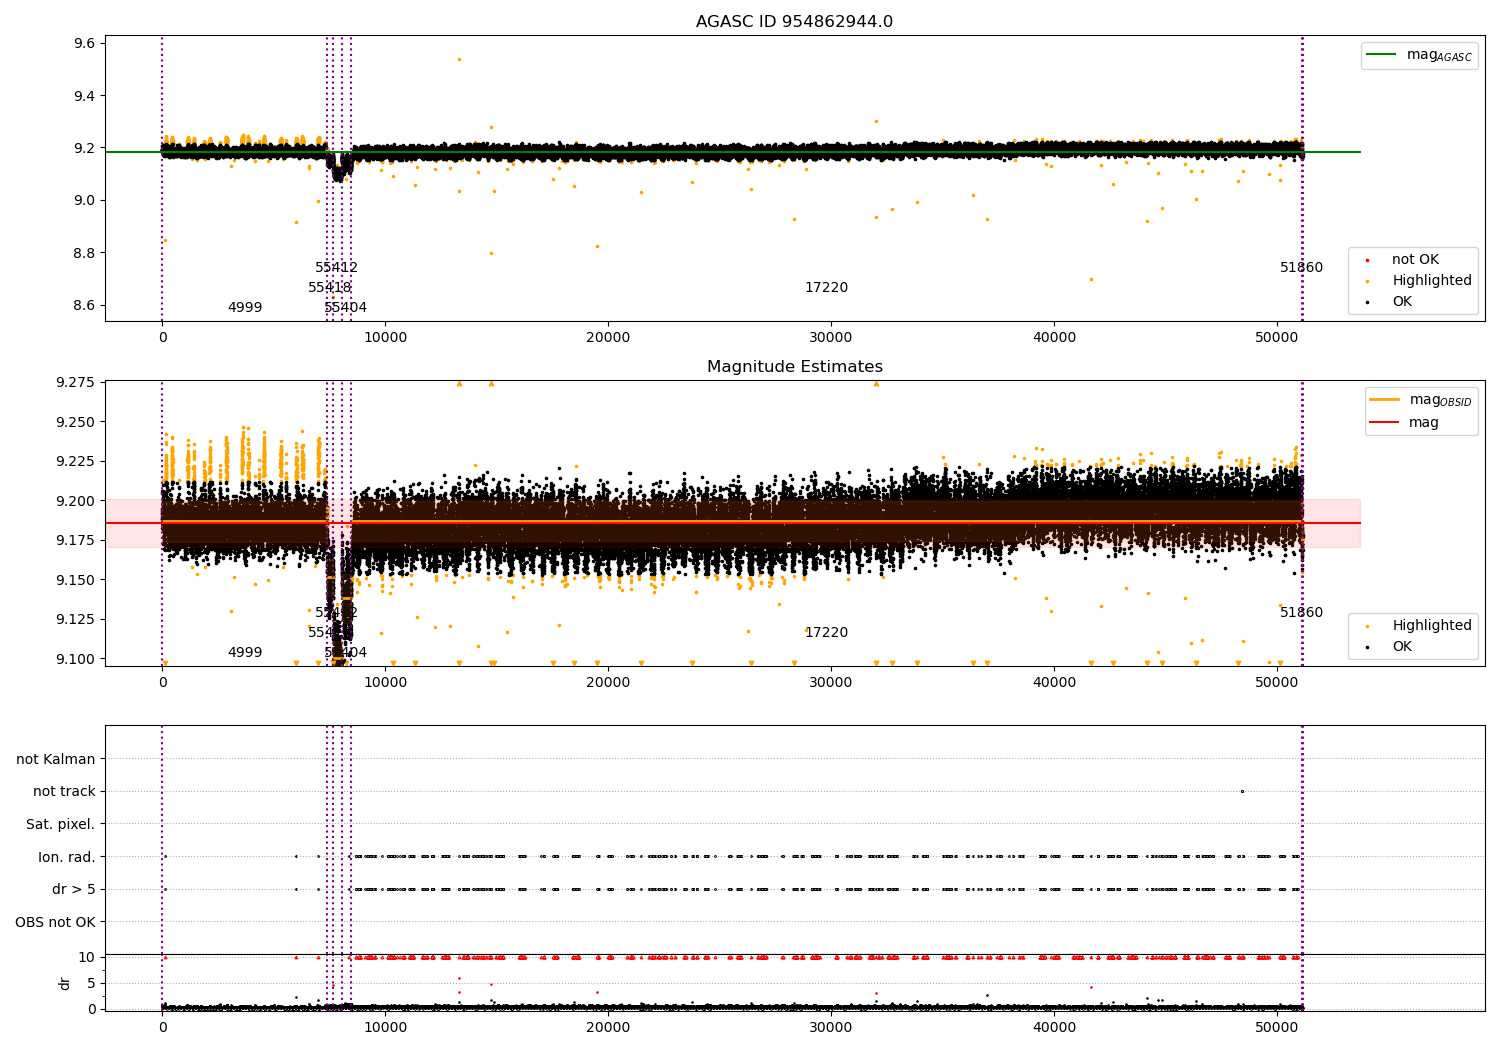Click OBSID label 4999 in Magnitude Estimates plot
The image size is (1500, 1050).
pyautogui.click(x=245, y=653)
